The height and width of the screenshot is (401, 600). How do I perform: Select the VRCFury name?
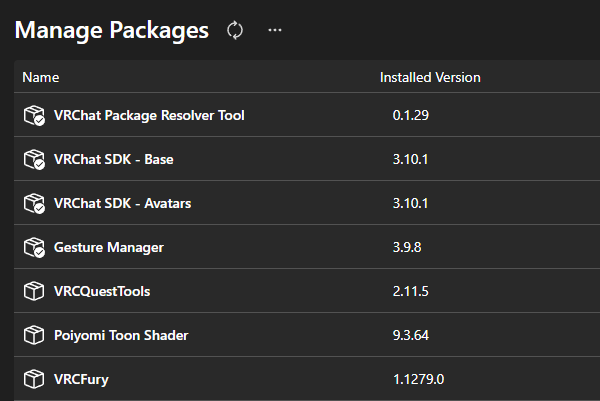82,380
